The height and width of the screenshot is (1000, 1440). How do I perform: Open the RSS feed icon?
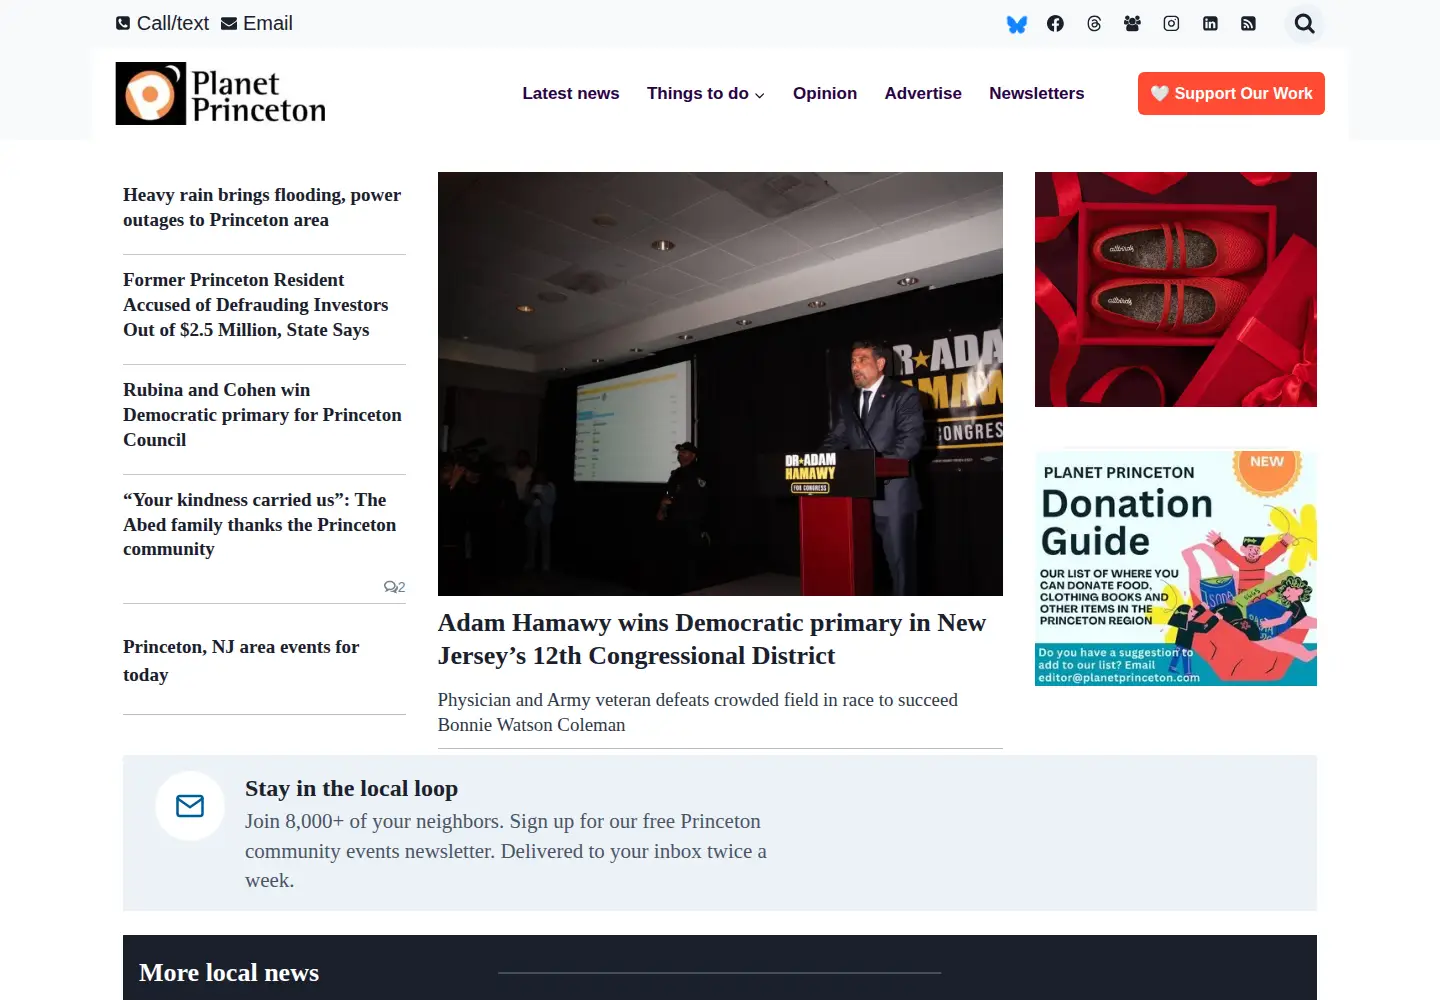click(x=1248, y=24)
